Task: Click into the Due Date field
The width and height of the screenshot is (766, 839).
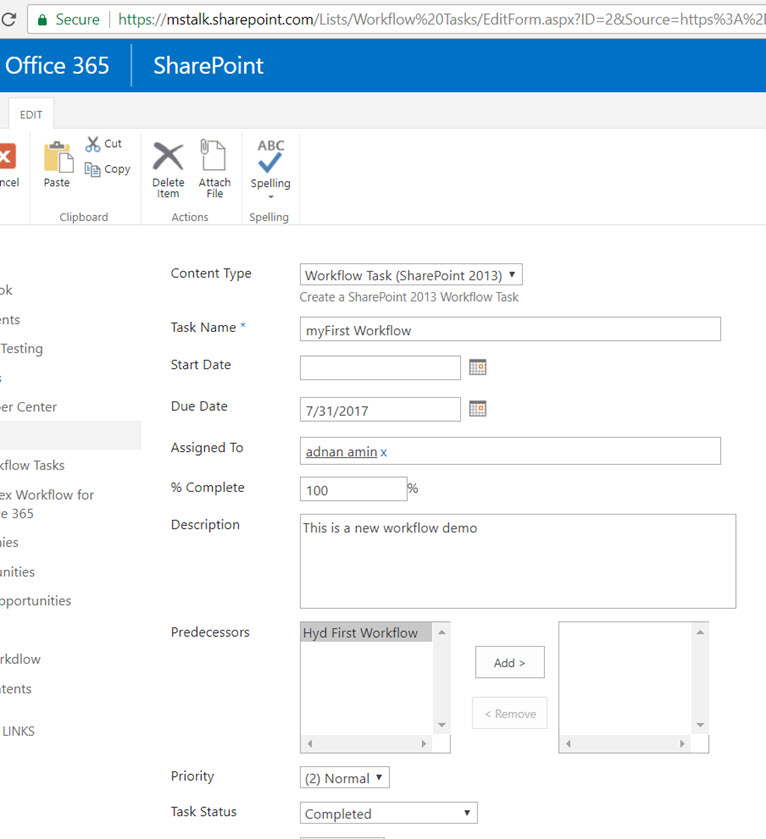Action: 380,409
